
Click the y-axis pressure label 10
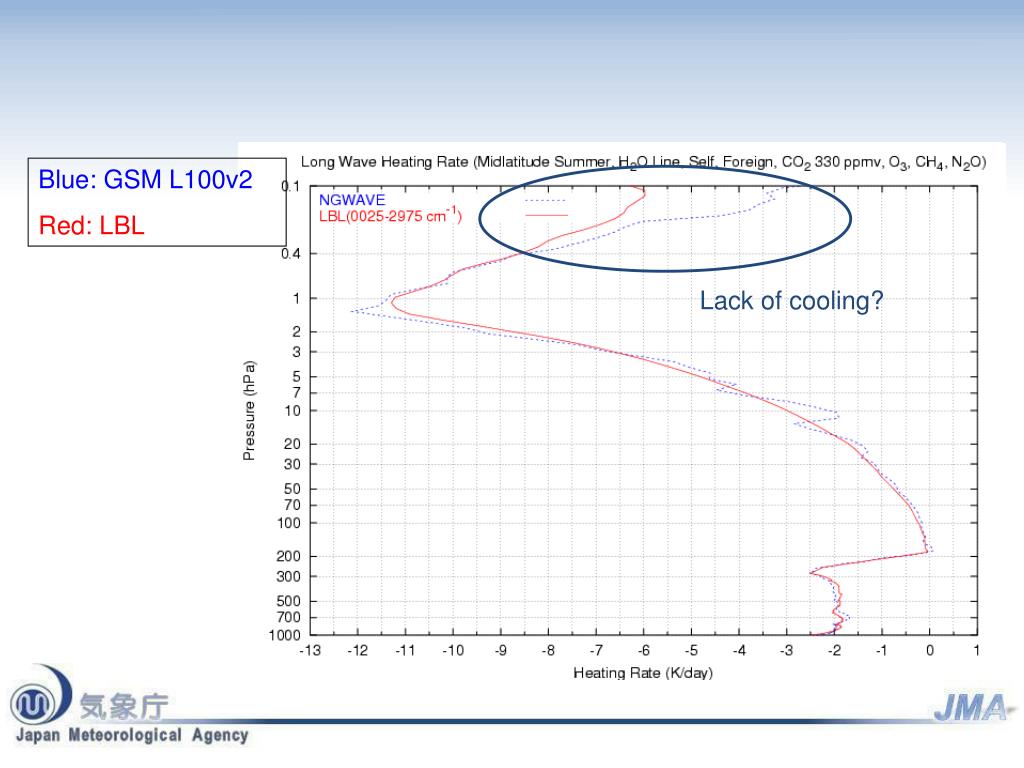(293, 411)
